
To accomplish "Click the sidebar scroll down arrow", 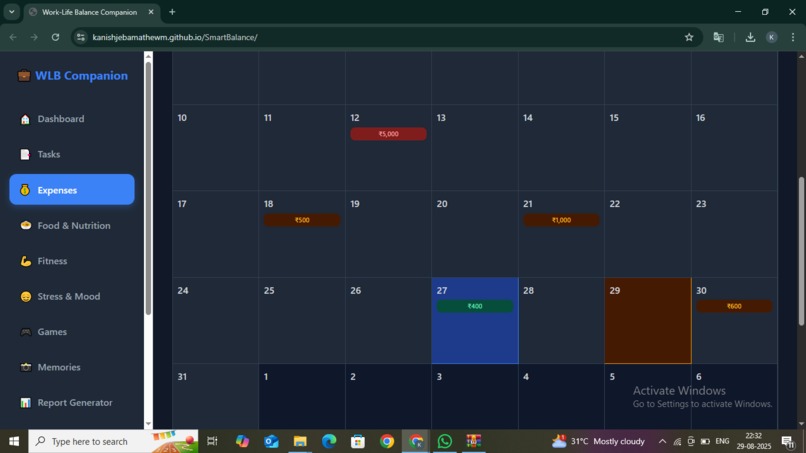I will (148, 424).
